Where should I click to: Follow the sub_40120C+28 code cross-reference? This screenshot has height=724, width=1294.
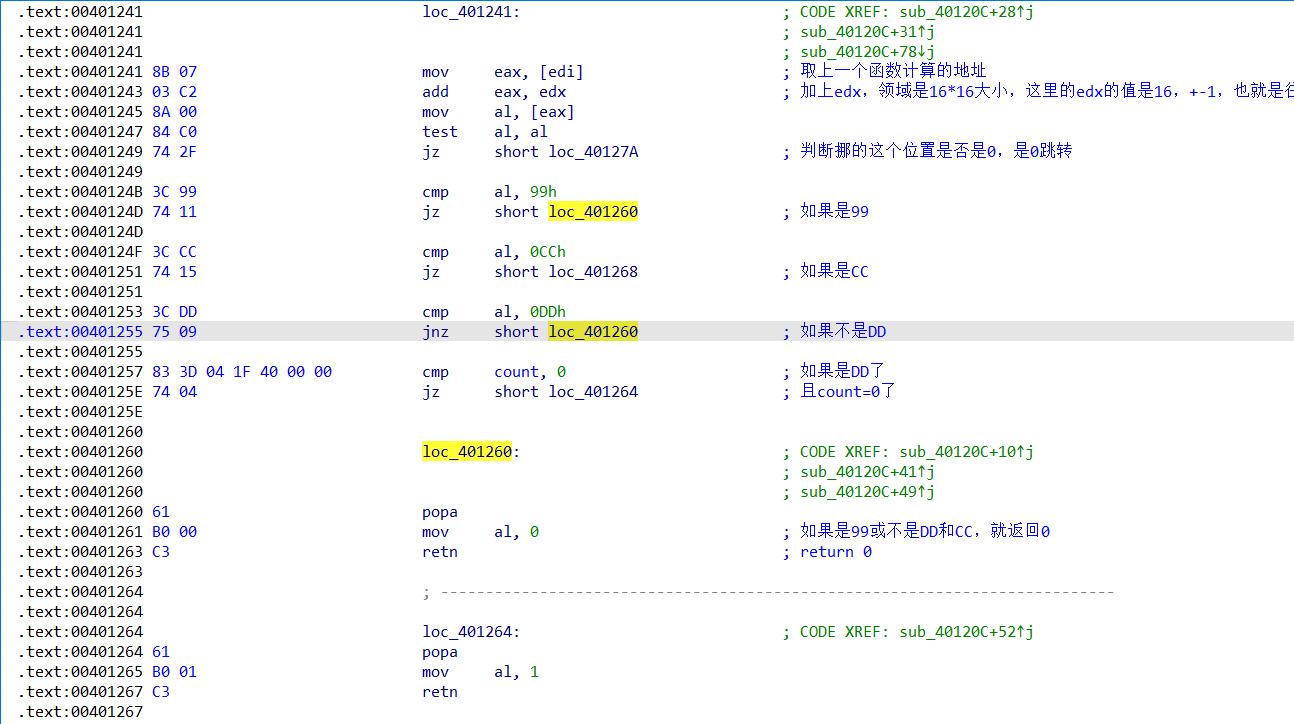point(961,12)
